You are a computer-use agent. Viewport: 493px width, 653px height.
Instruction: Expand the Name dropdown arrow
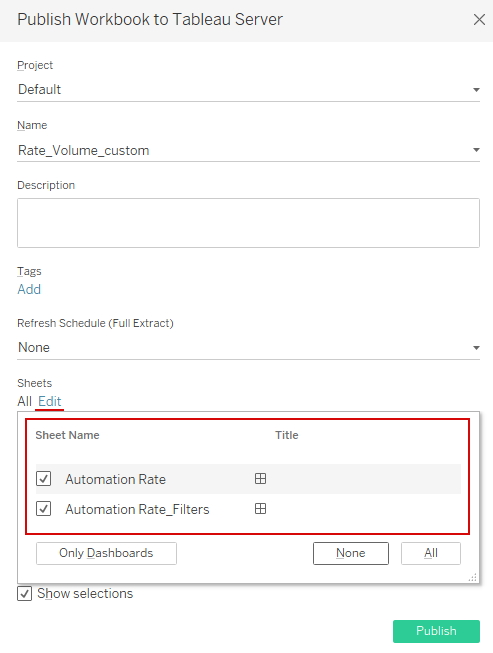[476, 150]
